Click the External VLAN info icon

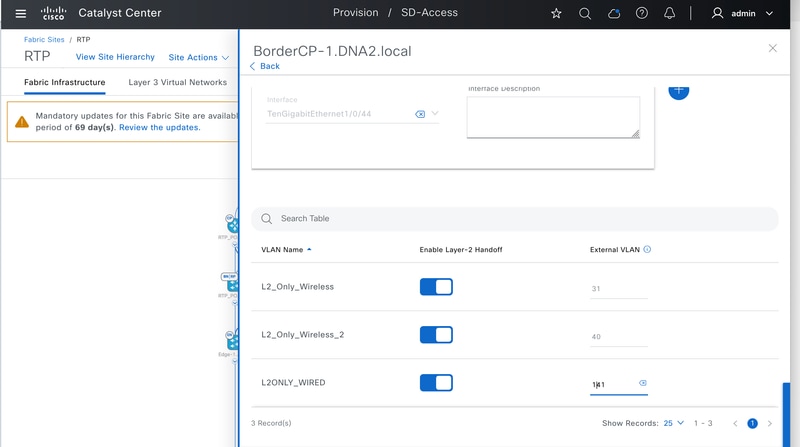647,250
